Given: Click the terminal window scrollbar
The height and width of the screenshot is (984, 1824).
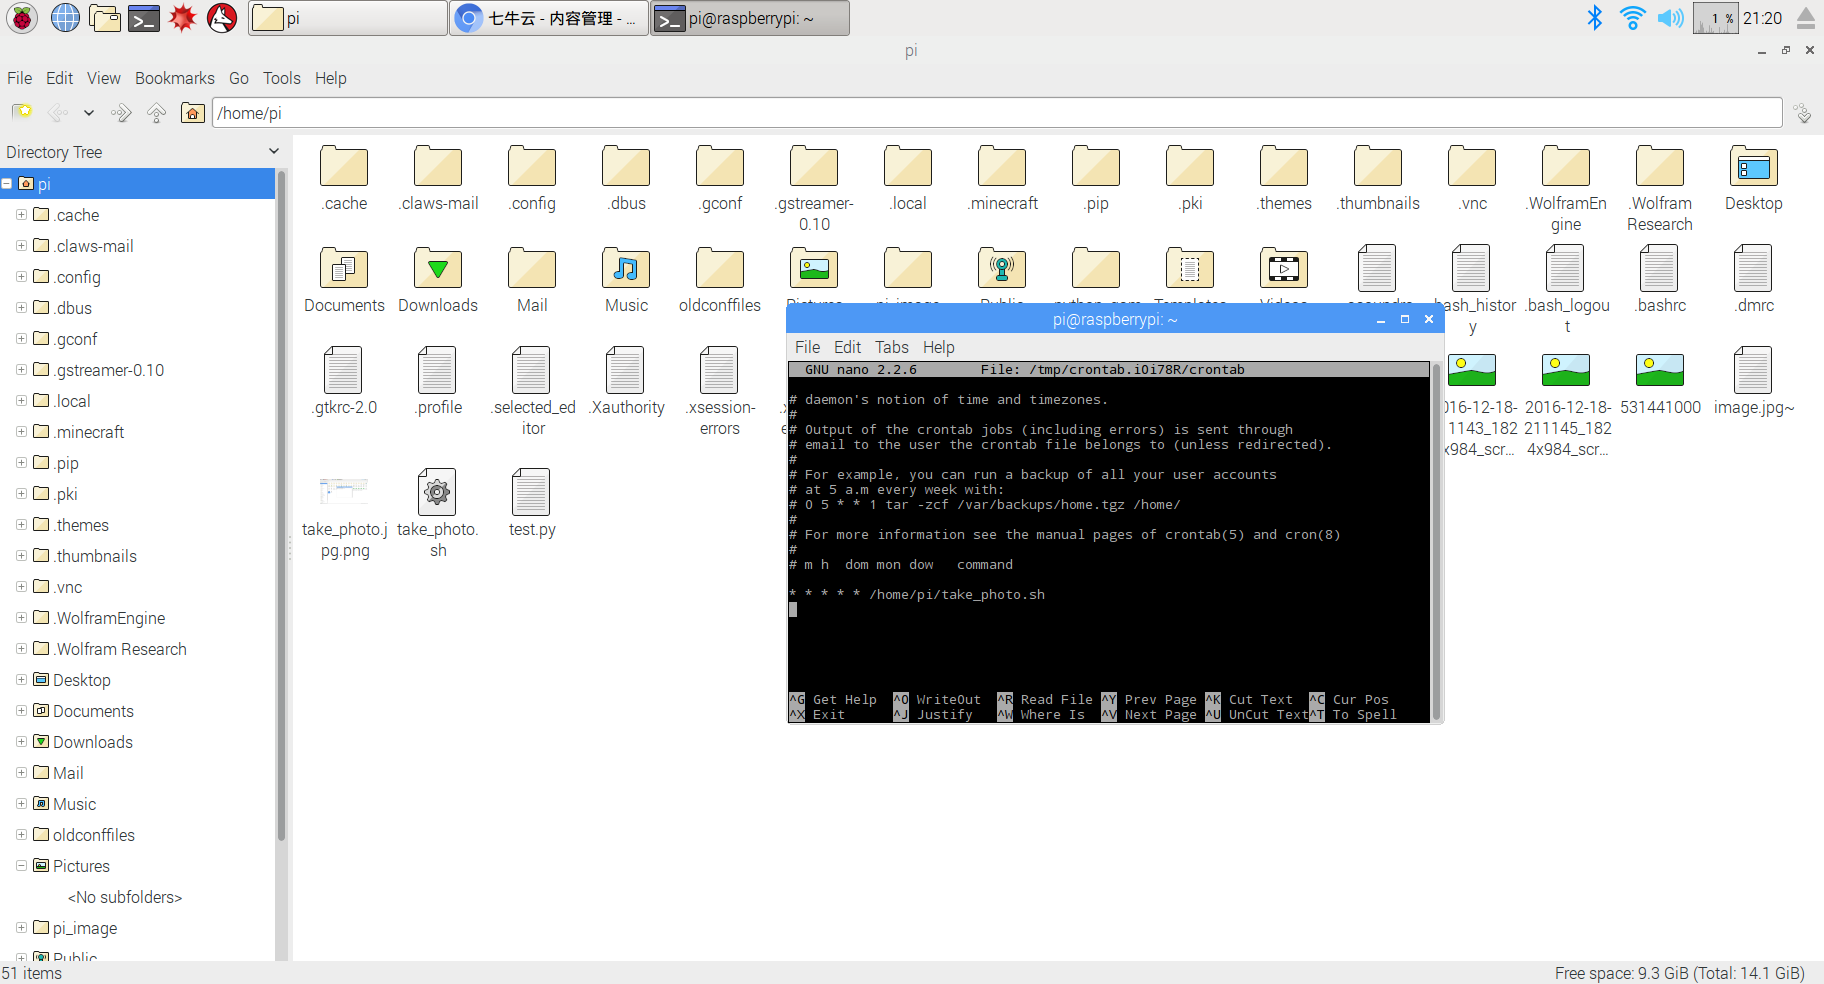Looking at the screenshot, I should (x=1436, y=541).
